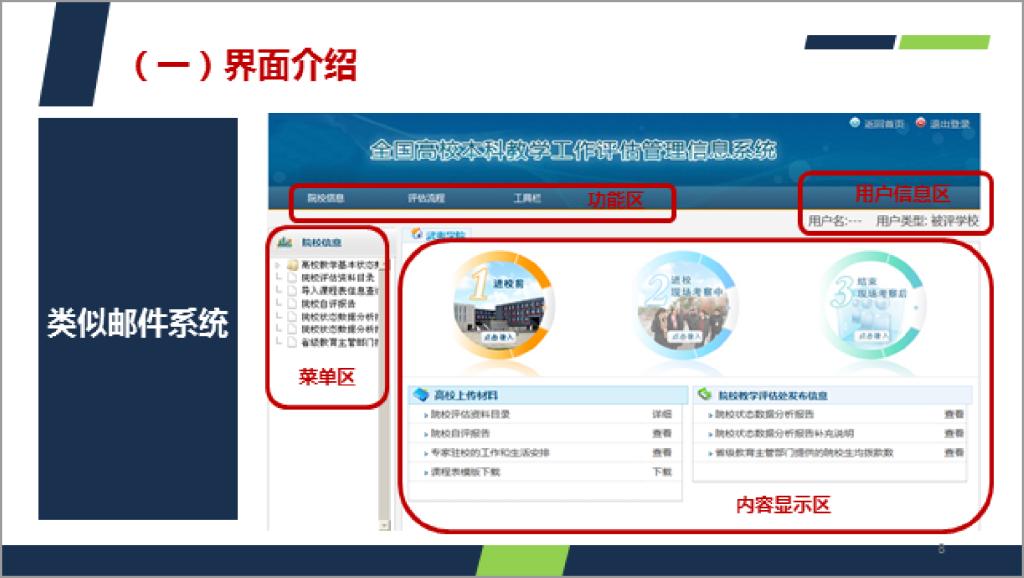Open stage 1 进校前 circle image

click(x=504, y=305)
